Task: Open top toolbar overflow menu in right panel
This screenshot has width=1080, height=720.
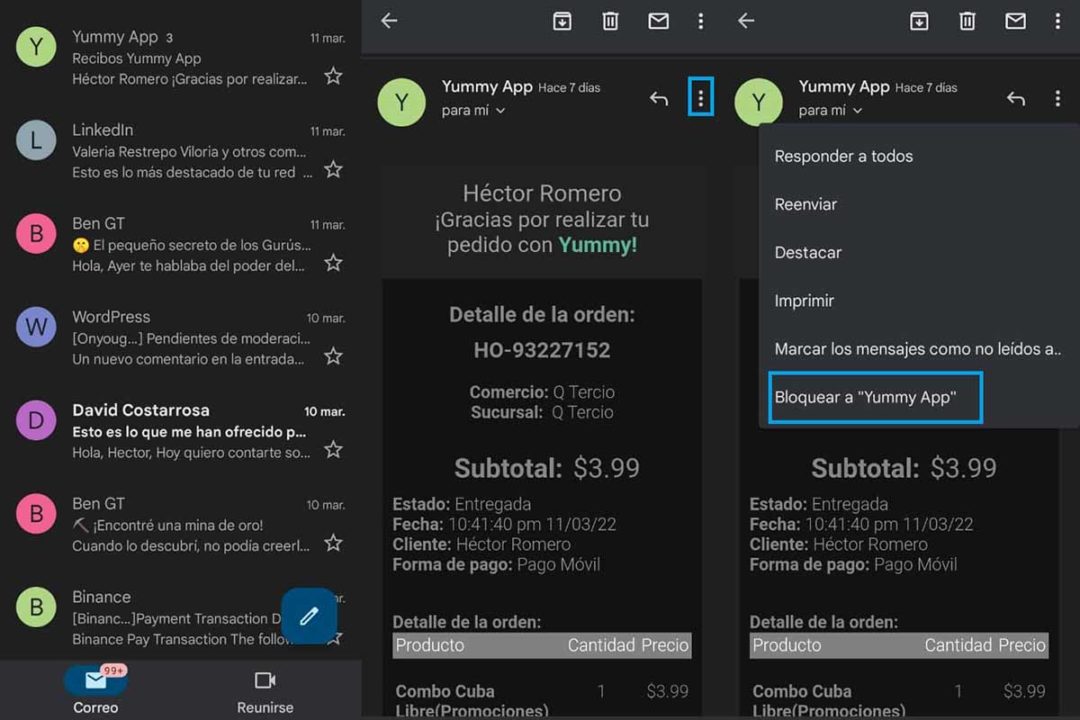Action: coord(1057,21)
